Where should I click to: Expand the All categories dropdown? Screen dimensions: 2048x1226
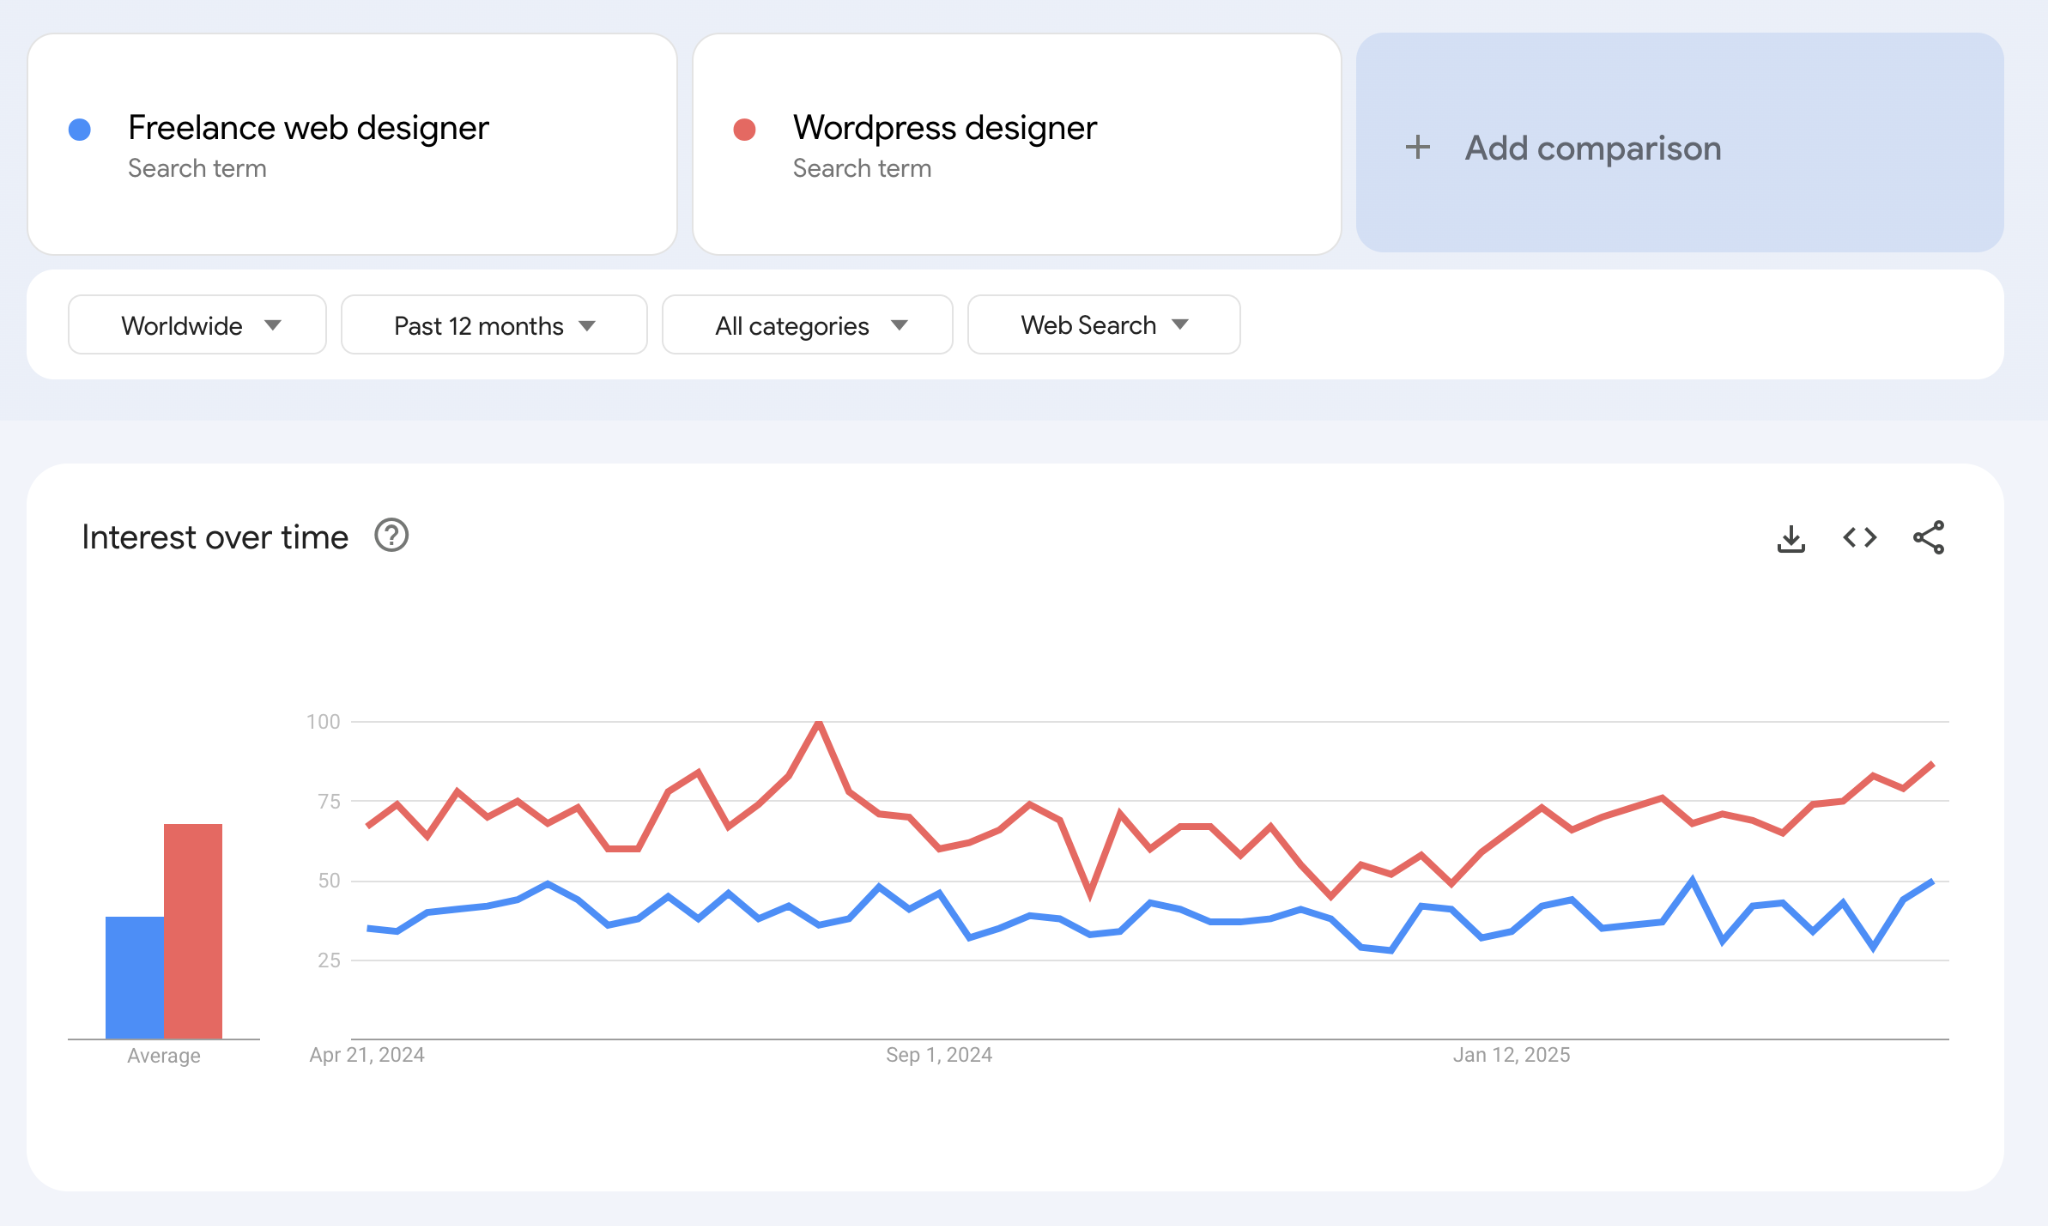807,324
